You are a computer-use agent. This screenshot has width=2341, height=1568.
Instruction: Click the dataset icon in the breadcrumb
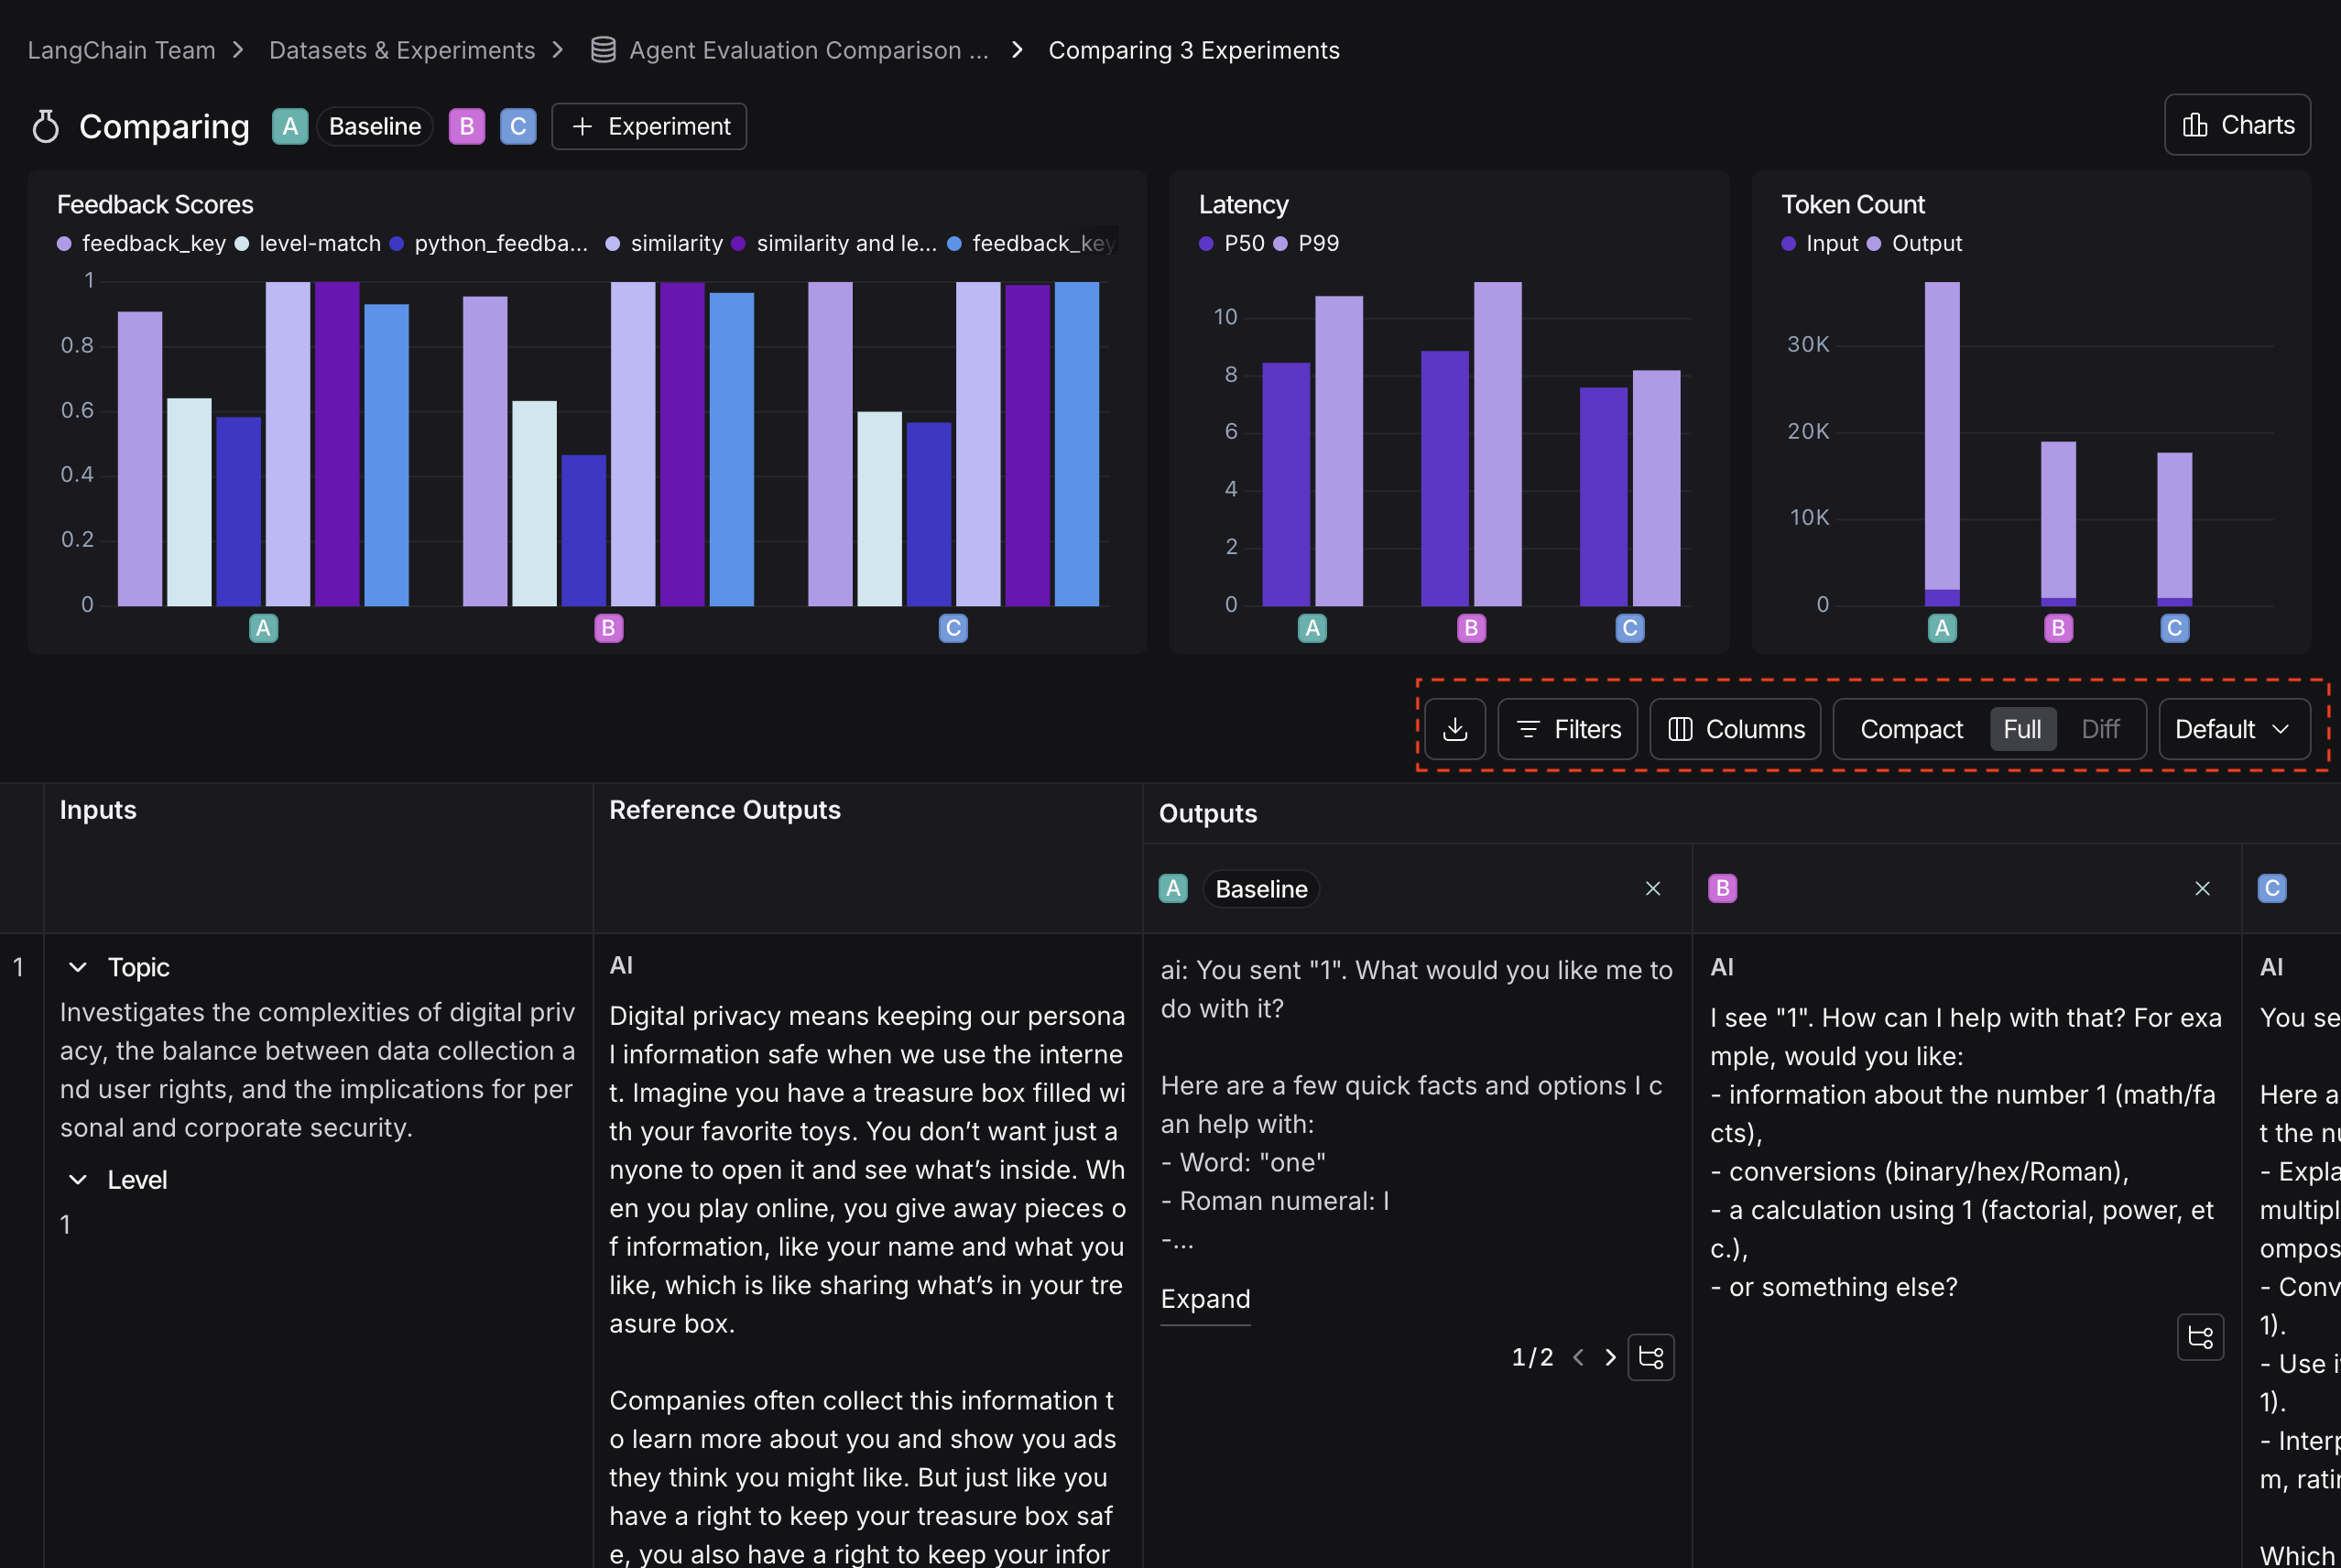603,49
